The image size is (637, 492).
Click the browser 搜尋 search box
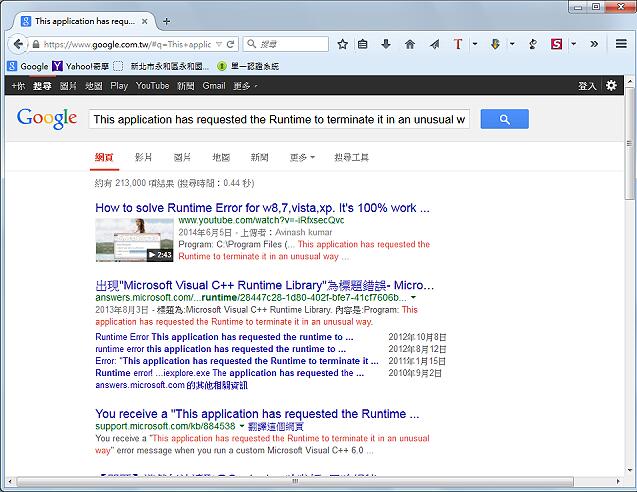pos(286,44)
